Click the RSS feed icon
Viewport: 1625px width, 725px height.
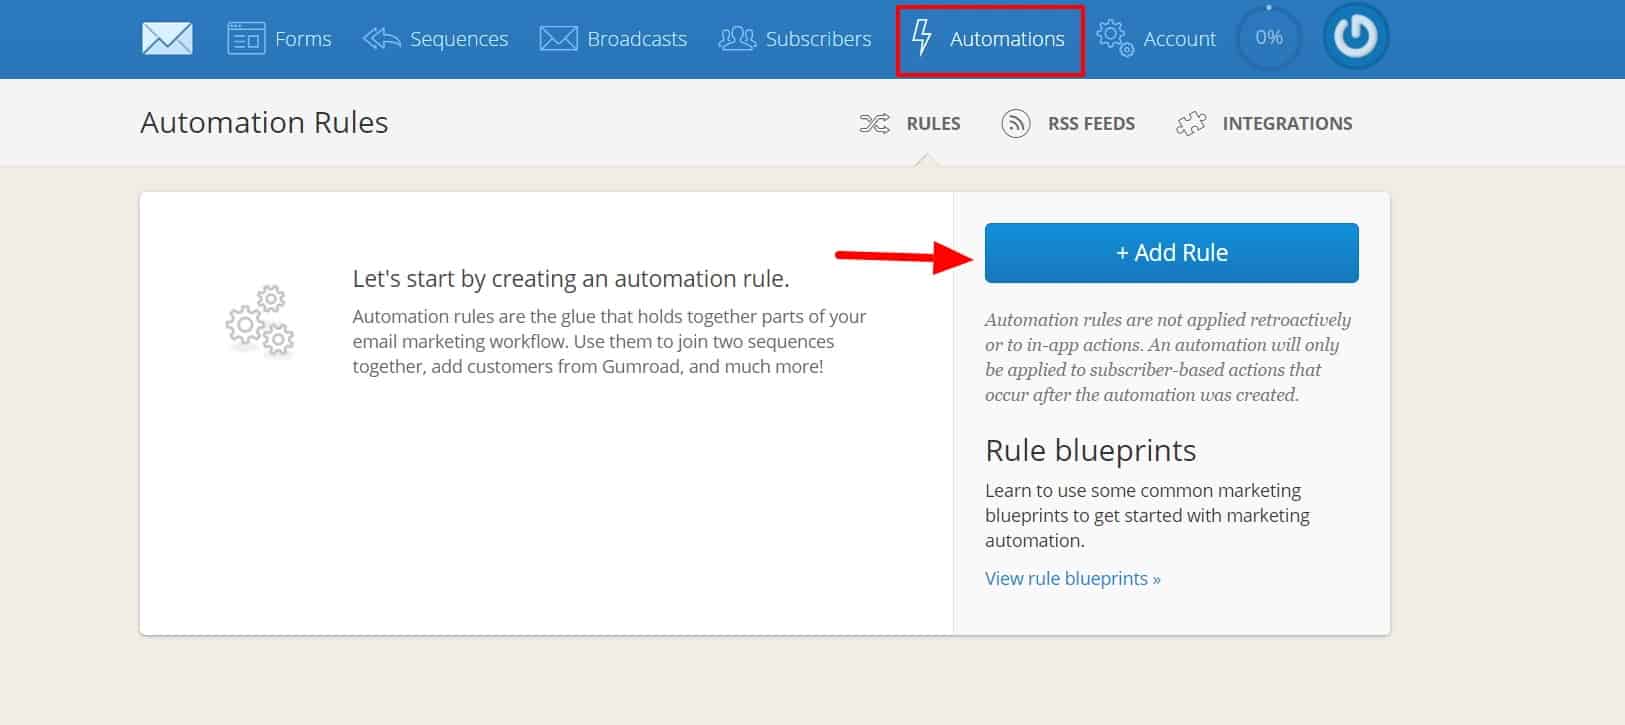(1016, 124)
